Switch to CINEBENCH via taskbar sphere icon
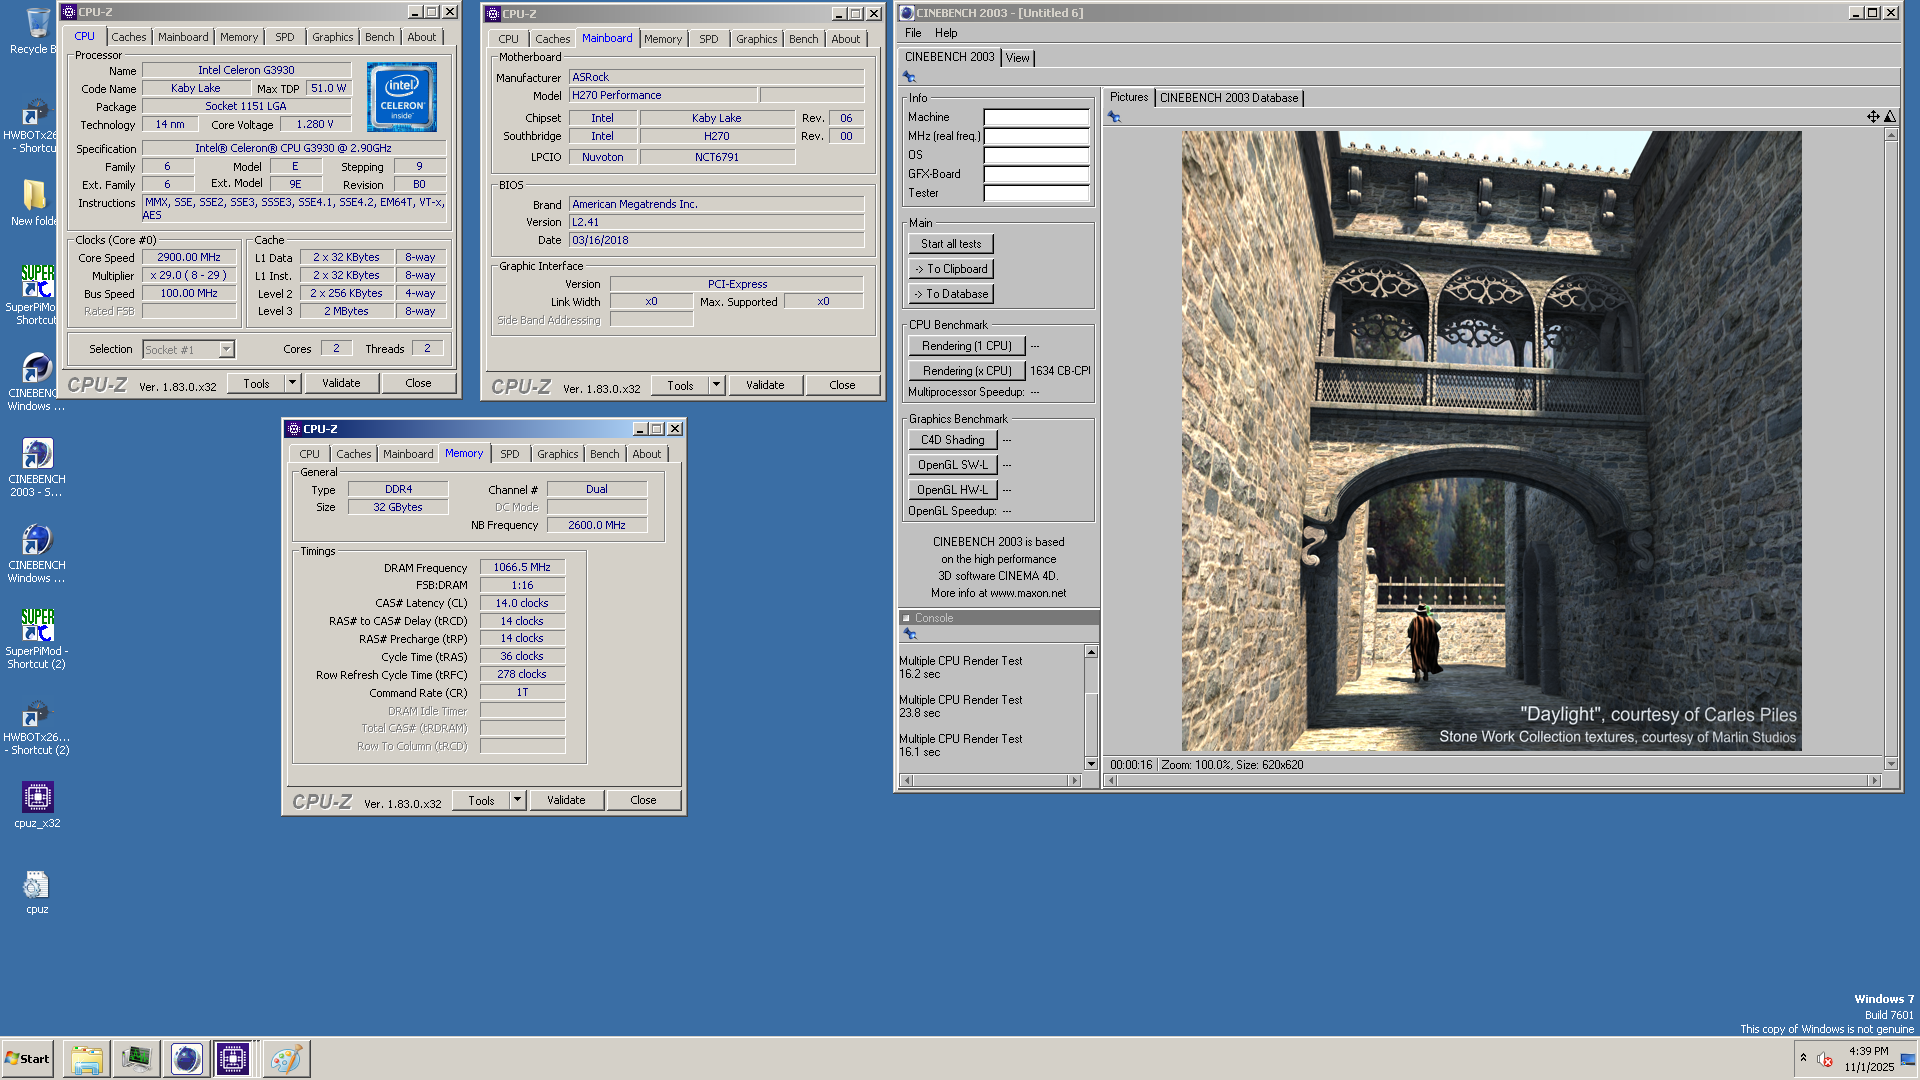 point(186,1059)
